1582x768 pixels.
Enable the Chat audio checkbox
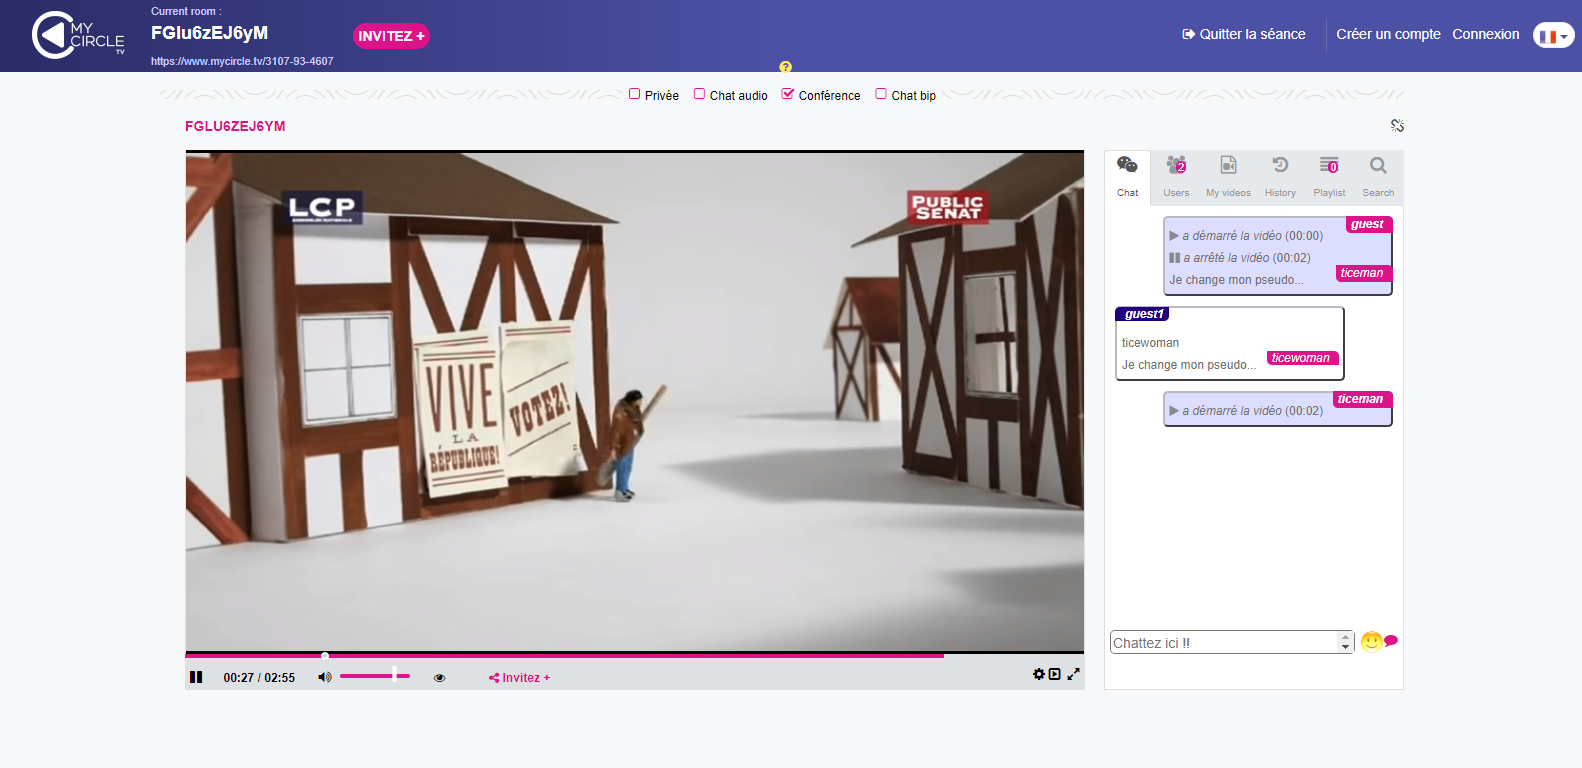[699, 94]
